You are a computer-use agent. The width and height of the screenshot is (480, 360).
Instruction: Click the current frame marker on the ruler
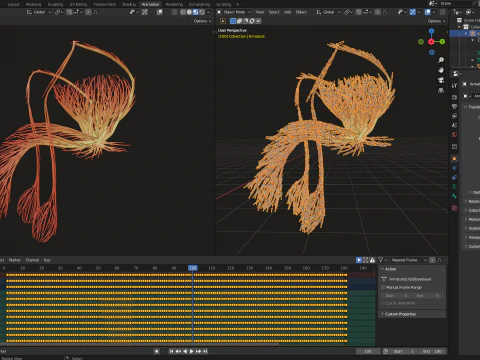tap(193, 268)
